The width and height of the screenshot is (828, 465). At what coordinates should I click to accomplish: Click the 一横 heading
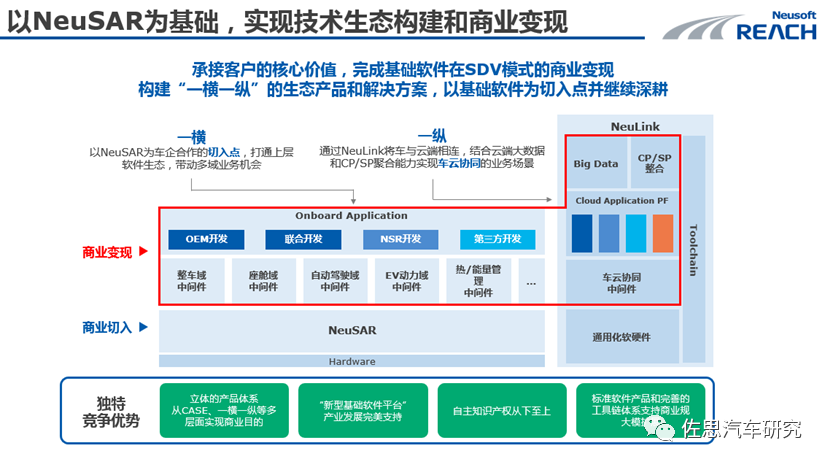click(192, 137)
